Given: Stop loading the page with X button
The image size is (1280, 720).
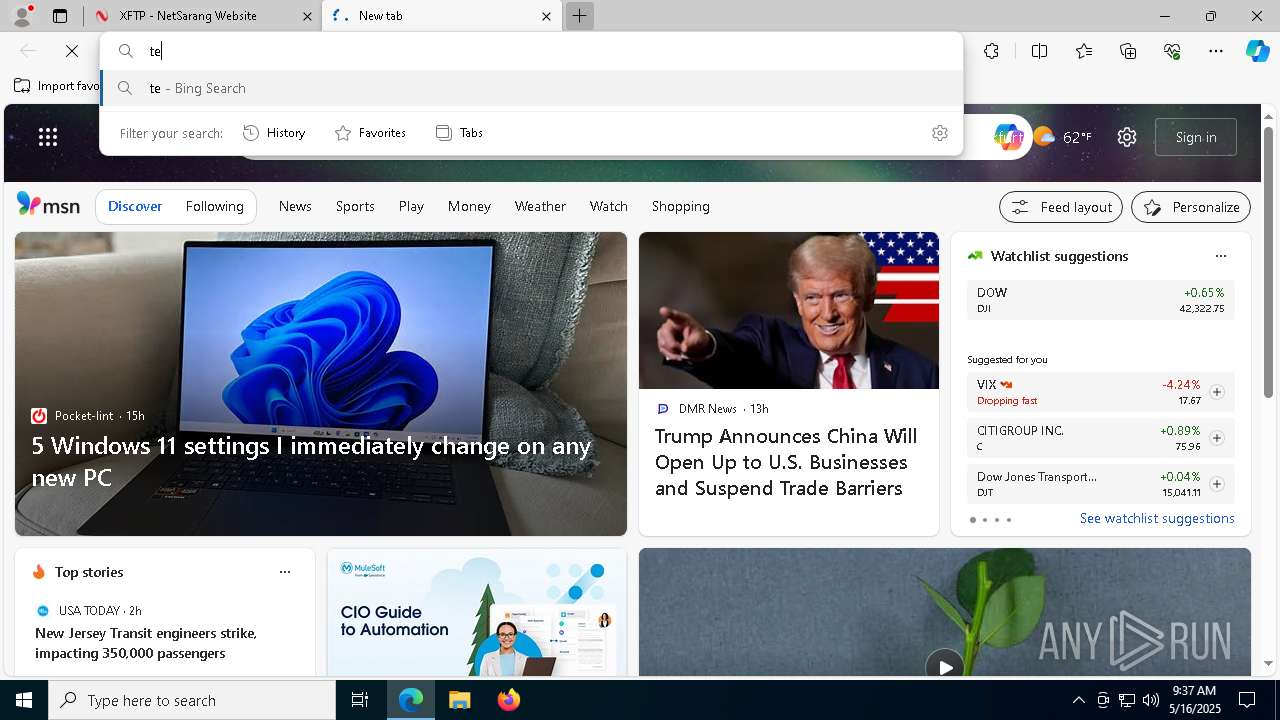Looking at the screenshot, I should [x=72, y=51].
